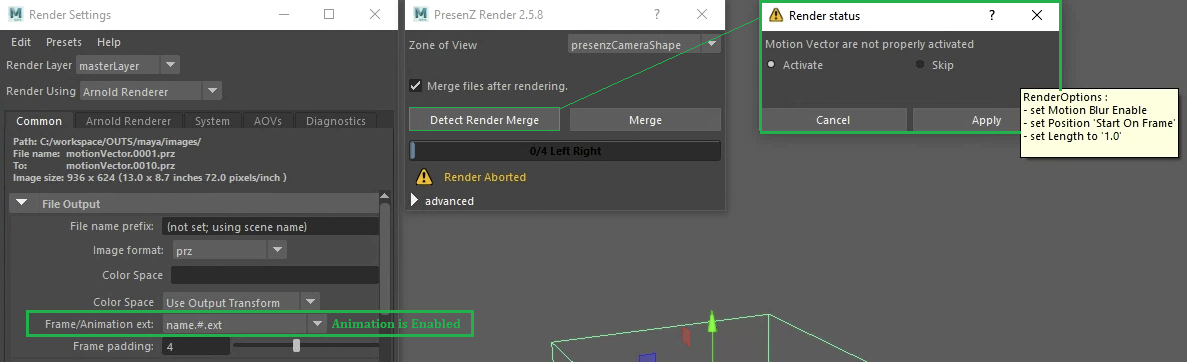Image resolution: width=1187 pixels, height=362 pixels.
Task: Open the Render Using Arnold Renderer dropdown
Action: (x=150, y=92)
